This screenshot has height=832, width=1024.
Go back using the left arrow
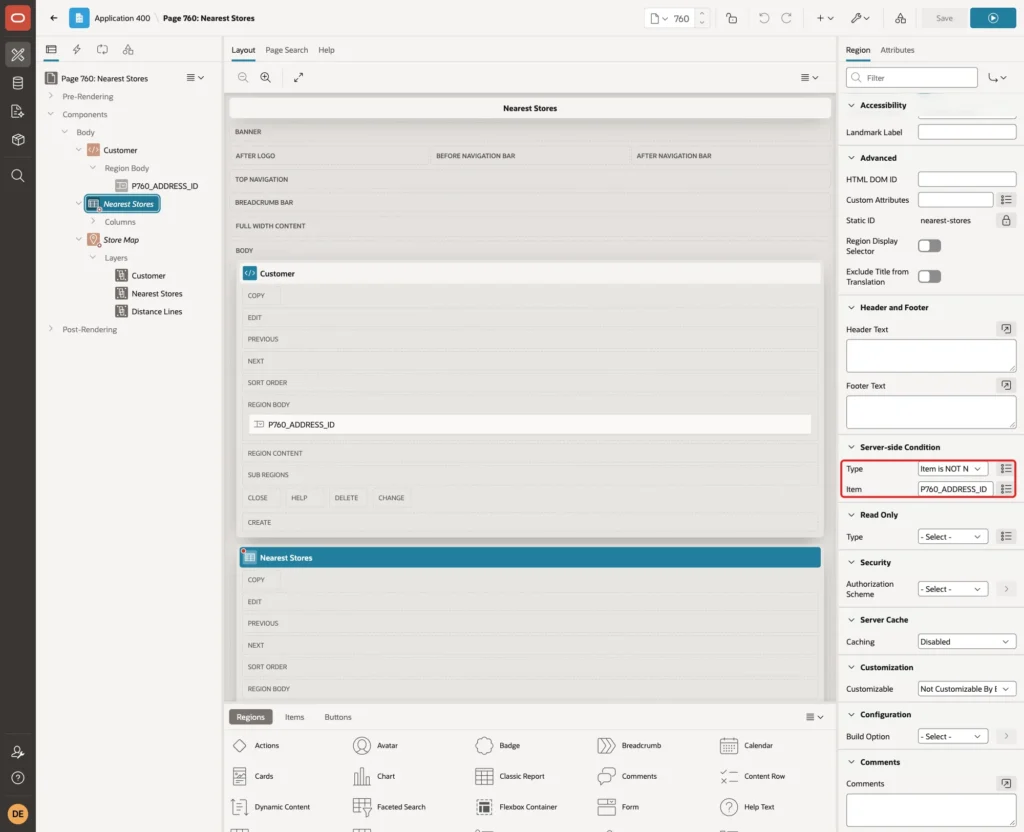(x=54, y=18)
